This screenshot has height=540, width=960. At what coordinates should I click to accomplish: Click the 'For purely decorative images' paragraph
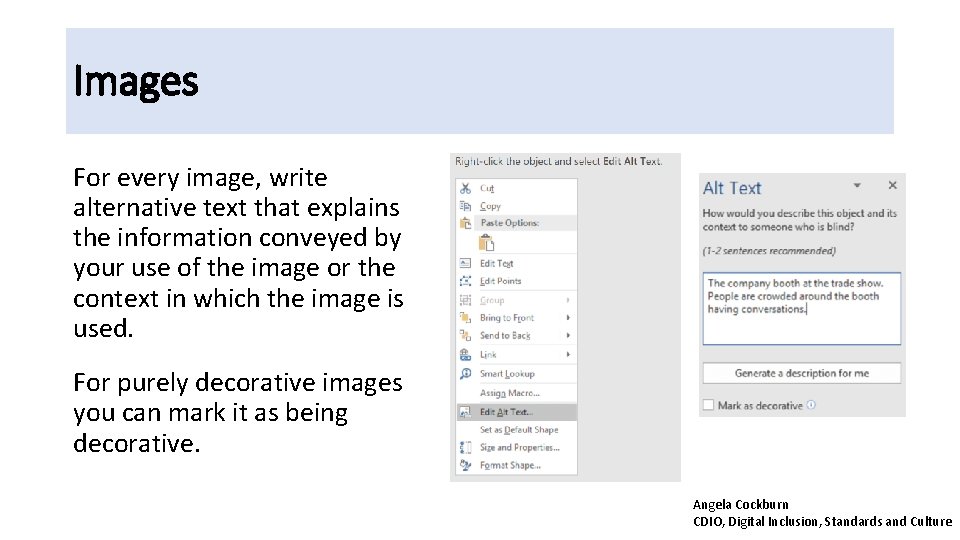[238, 413]
